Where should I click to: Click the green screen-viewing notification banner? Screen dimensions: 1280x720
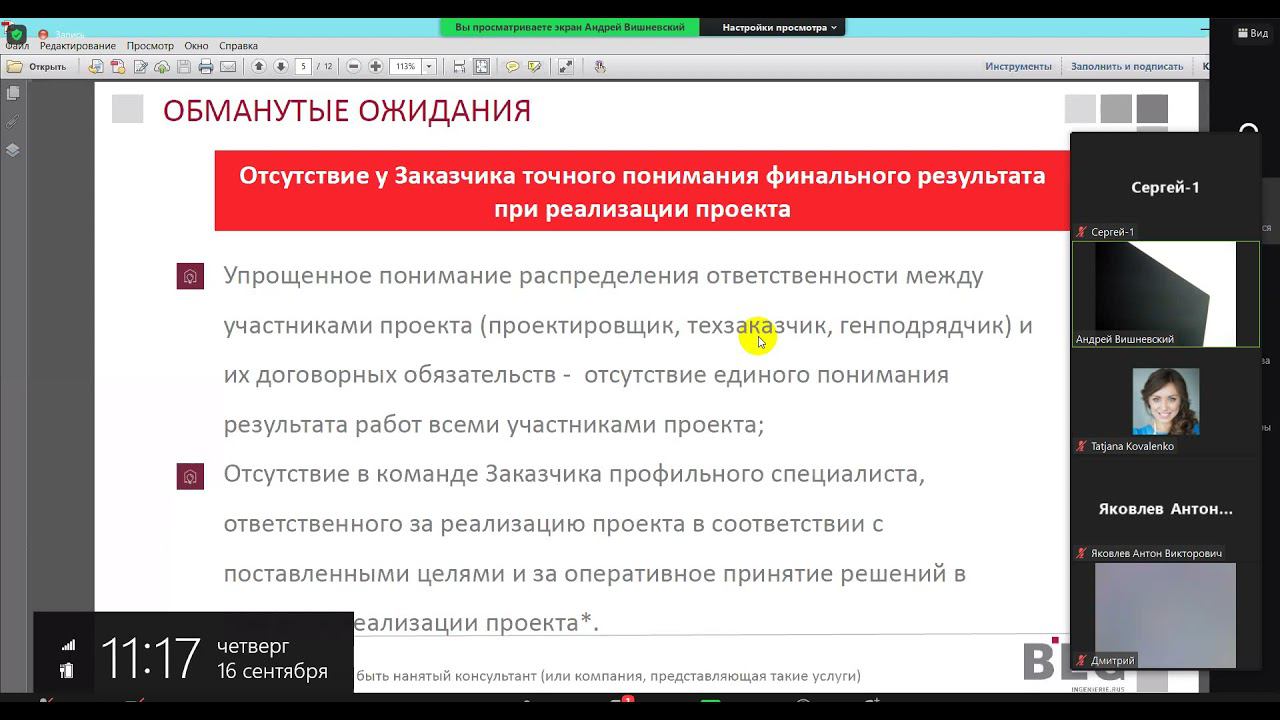(570, 28)
